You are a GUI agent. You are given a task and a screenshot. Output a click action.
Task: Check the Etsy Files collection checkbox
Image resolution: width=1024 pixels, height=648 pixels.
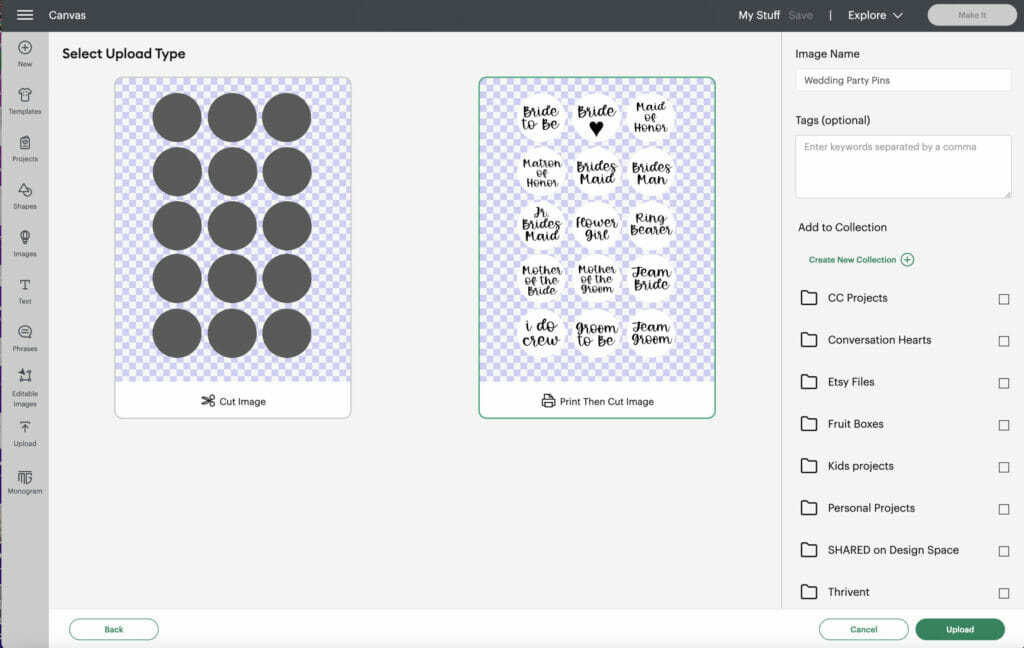click(1004, 383)
